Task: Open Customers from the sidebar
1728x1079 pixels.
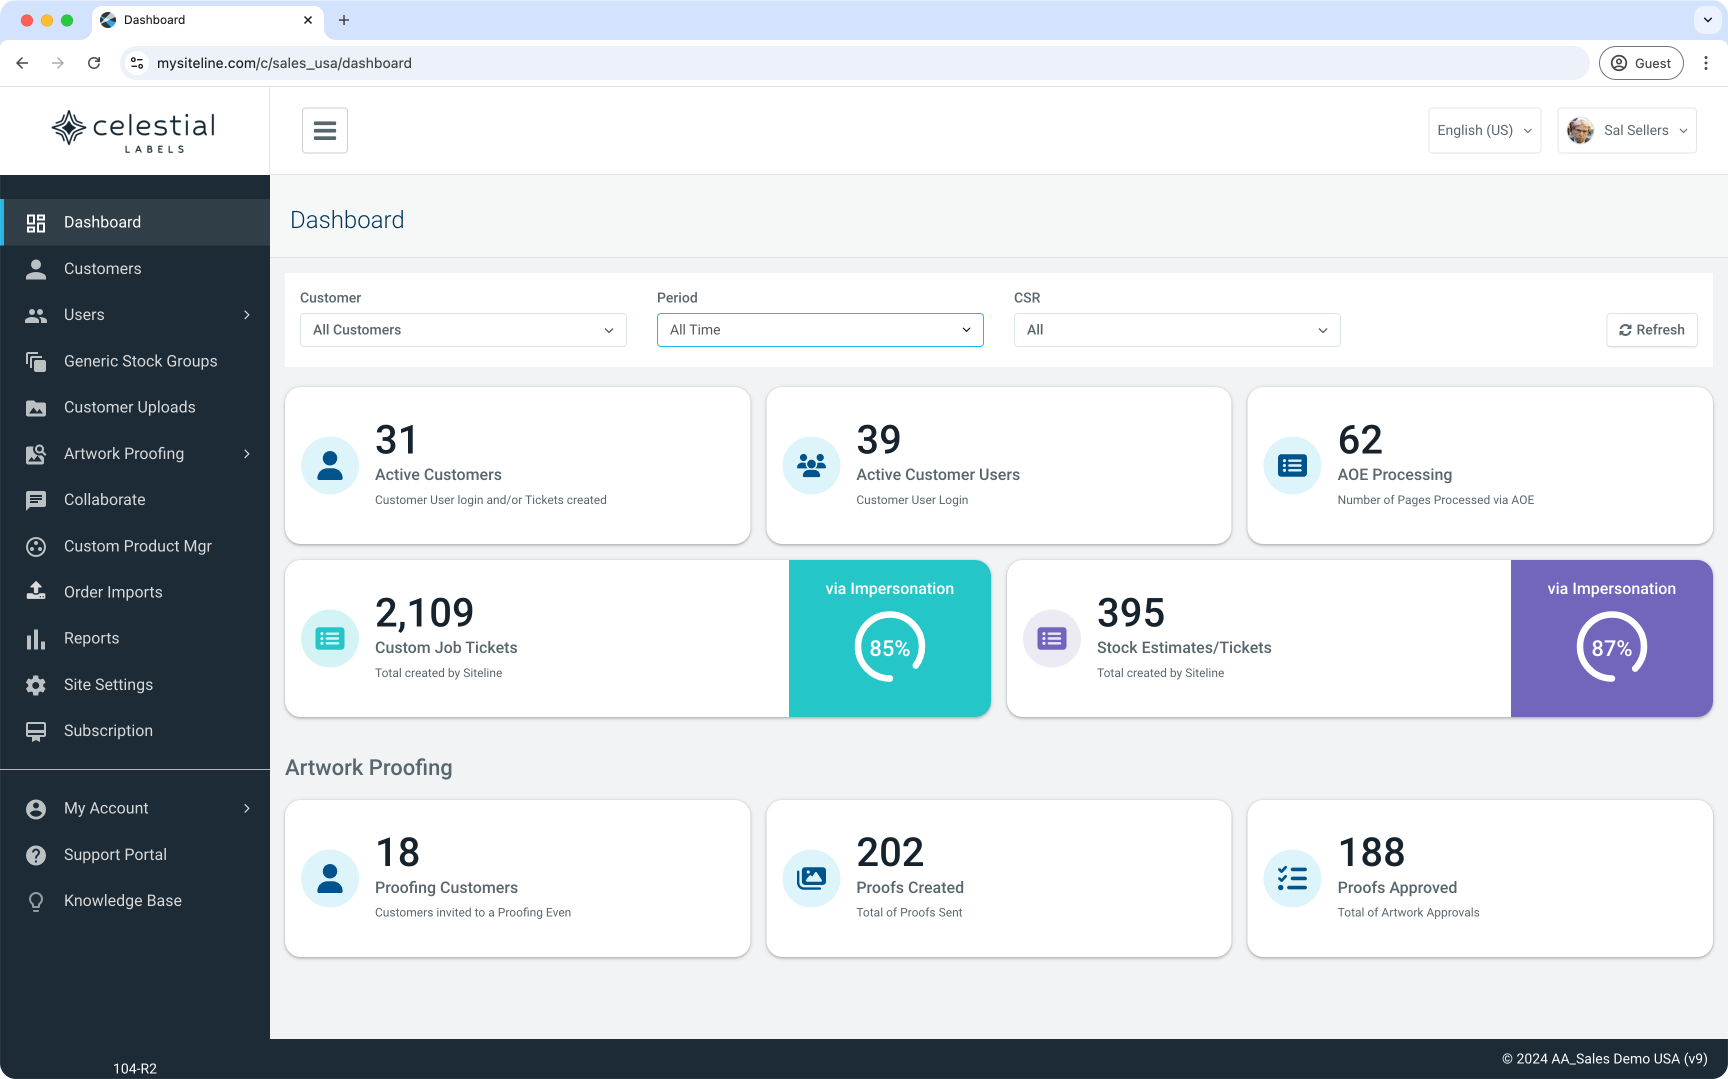Action: [x=135, y=268]
